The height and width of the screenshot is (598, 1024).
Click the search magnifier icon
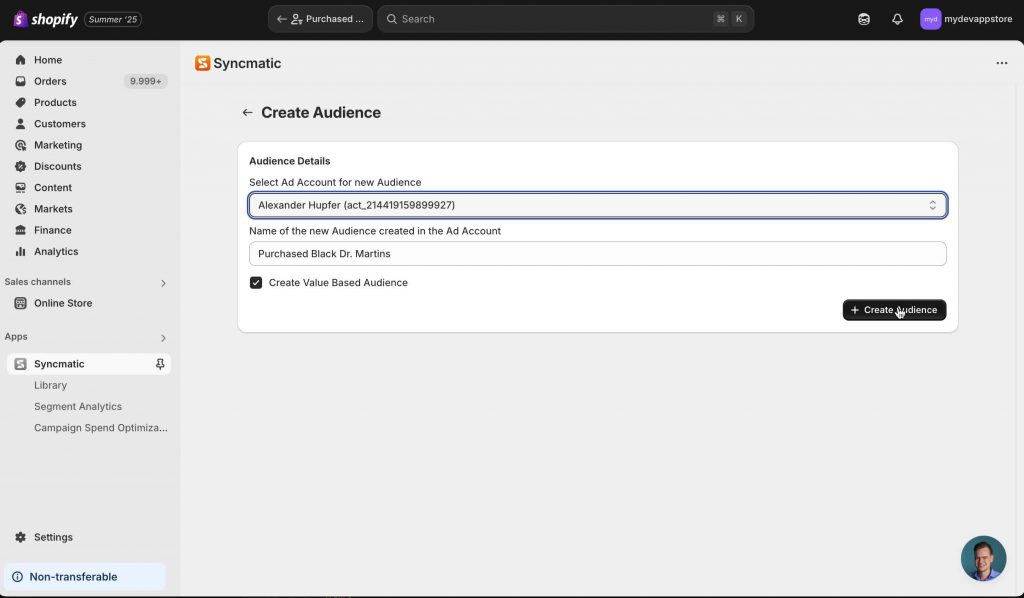tap(392, 19)
